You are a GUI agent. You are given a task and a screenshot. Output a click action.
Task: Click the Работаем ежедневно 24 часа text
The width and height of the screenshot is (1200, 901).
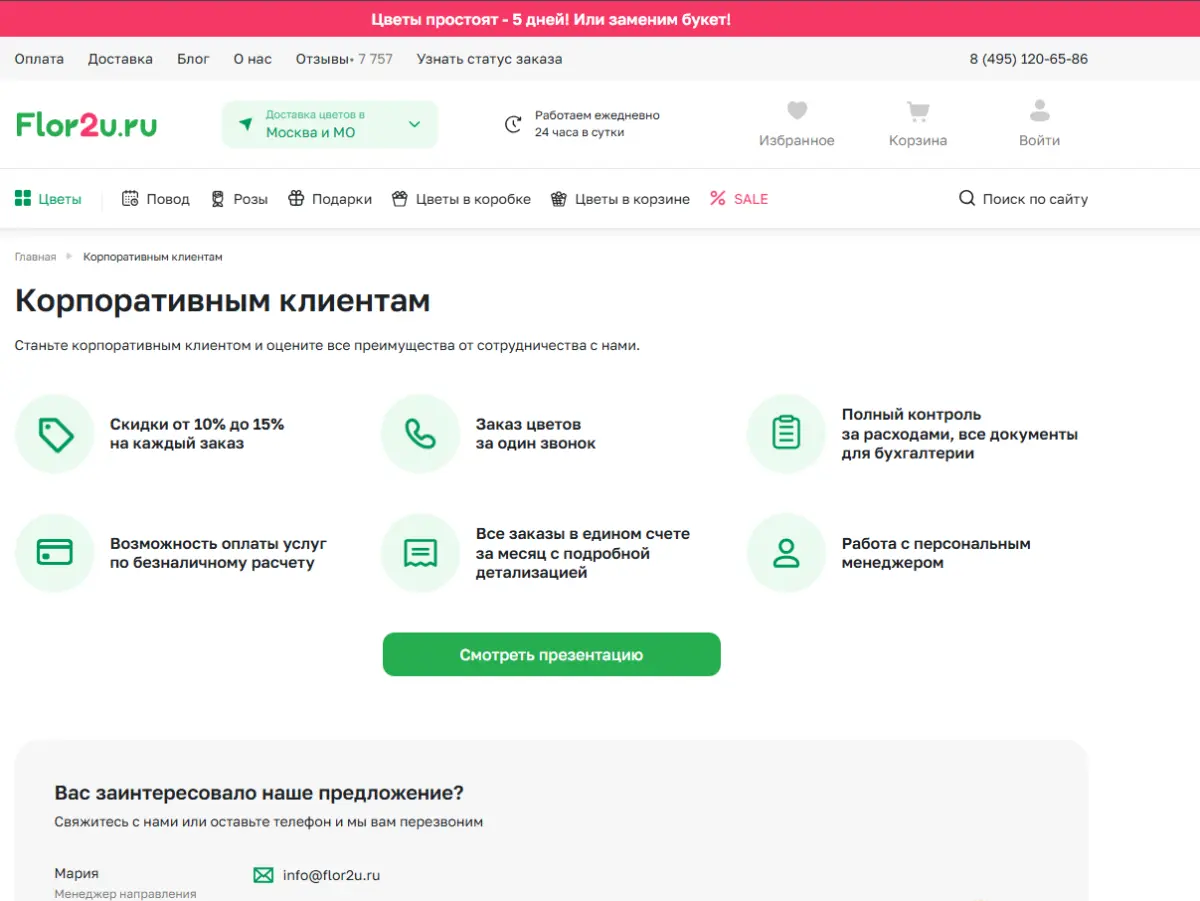[597, 124]
